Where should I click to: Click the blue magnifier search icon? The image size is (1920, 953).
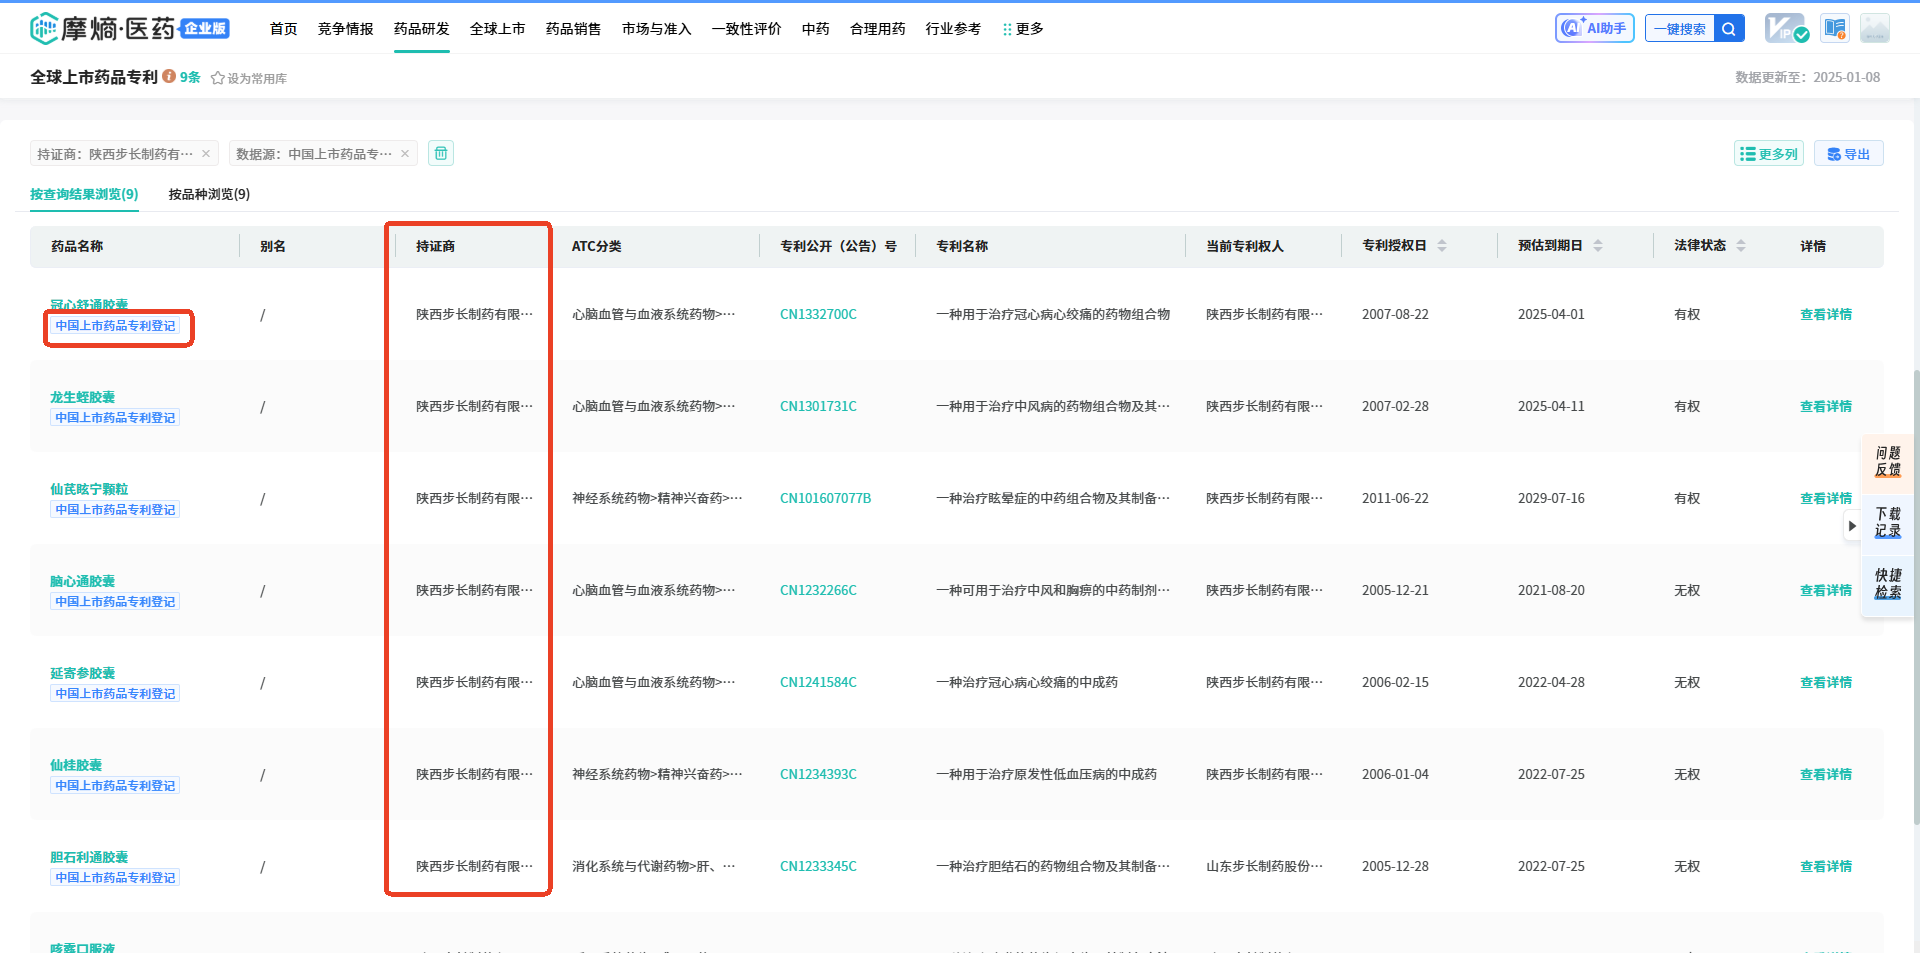(1729, 29)
